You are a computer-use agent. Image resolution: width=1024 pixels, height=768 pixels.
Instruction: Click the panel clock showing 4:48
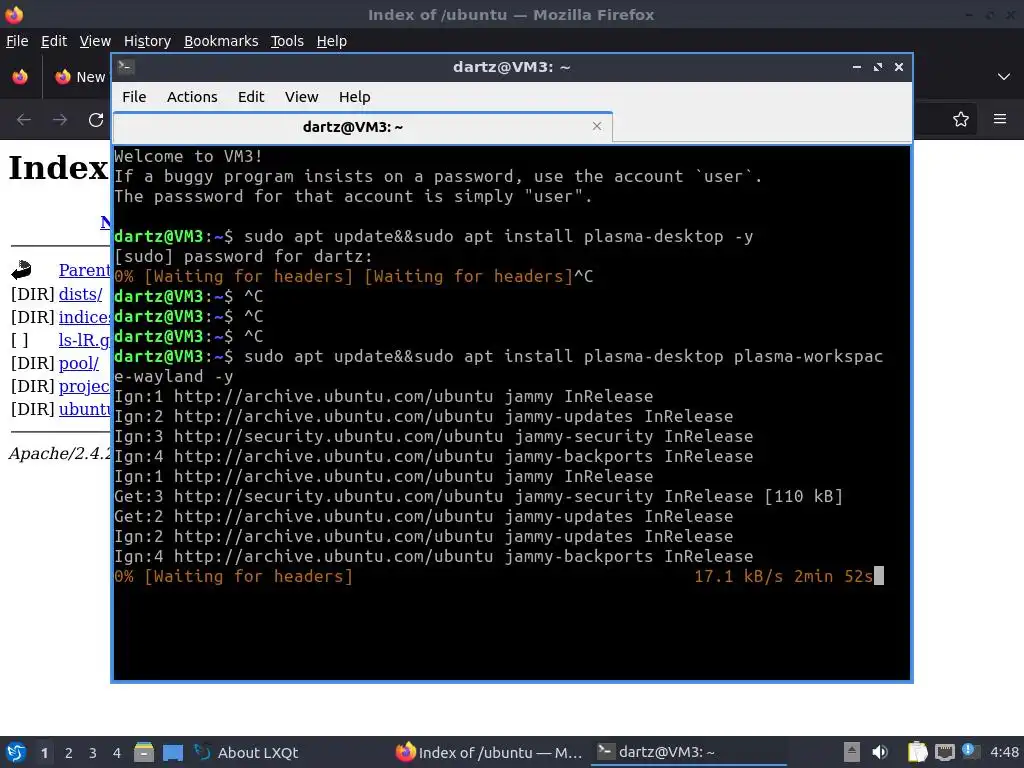(x=1004, y=752)
